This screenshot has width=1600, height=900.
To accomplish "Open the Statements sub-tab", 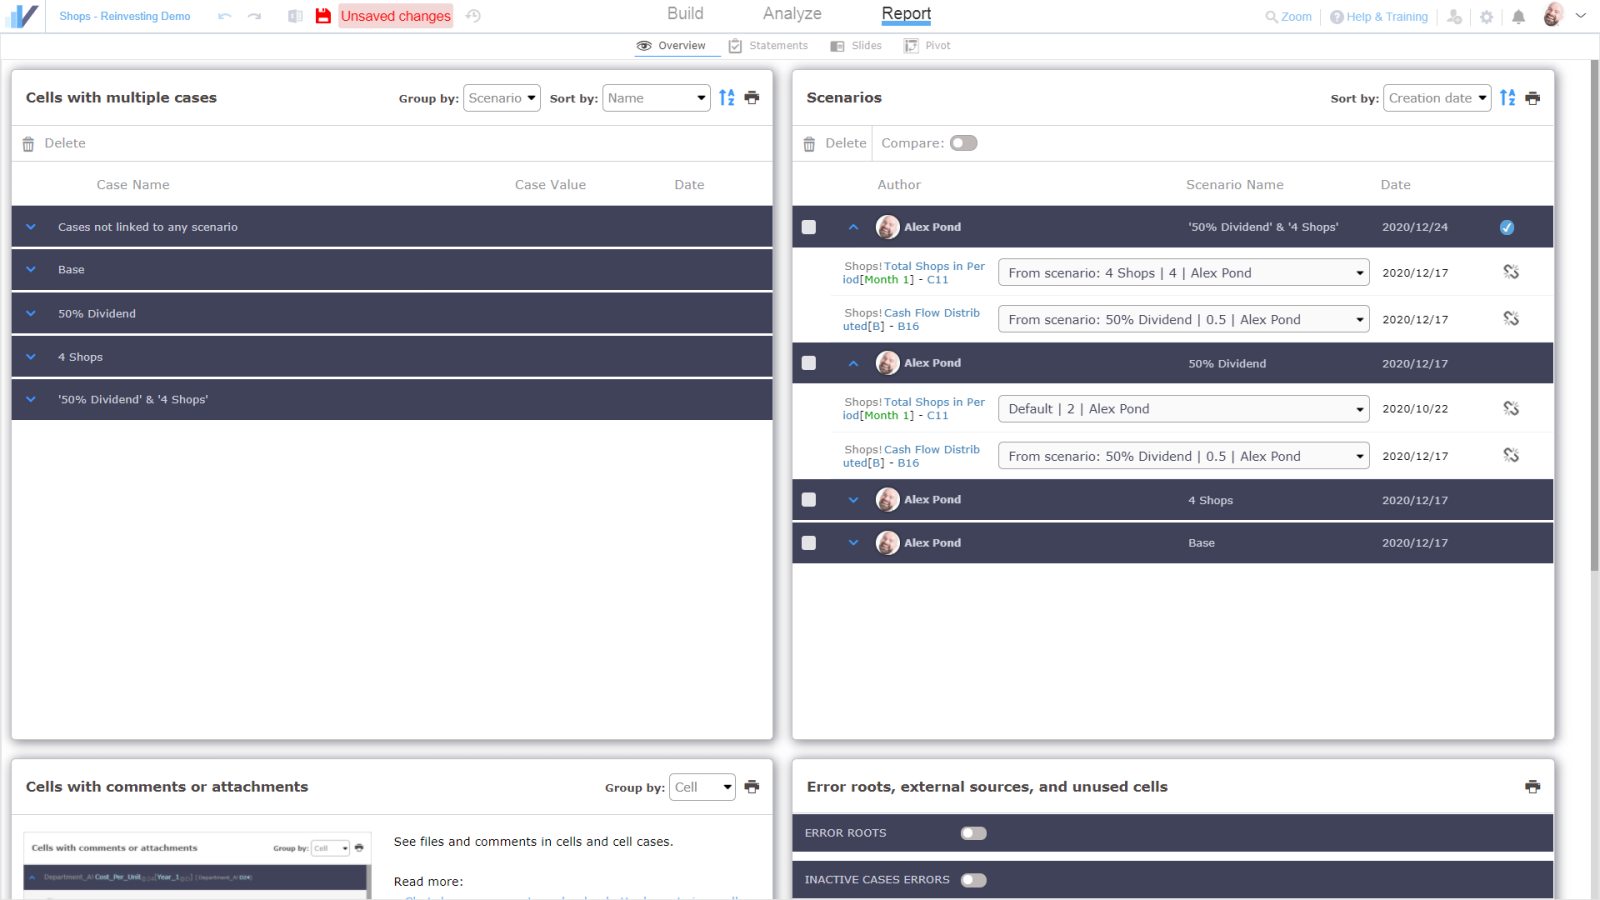I will click(x=768, y=46).
